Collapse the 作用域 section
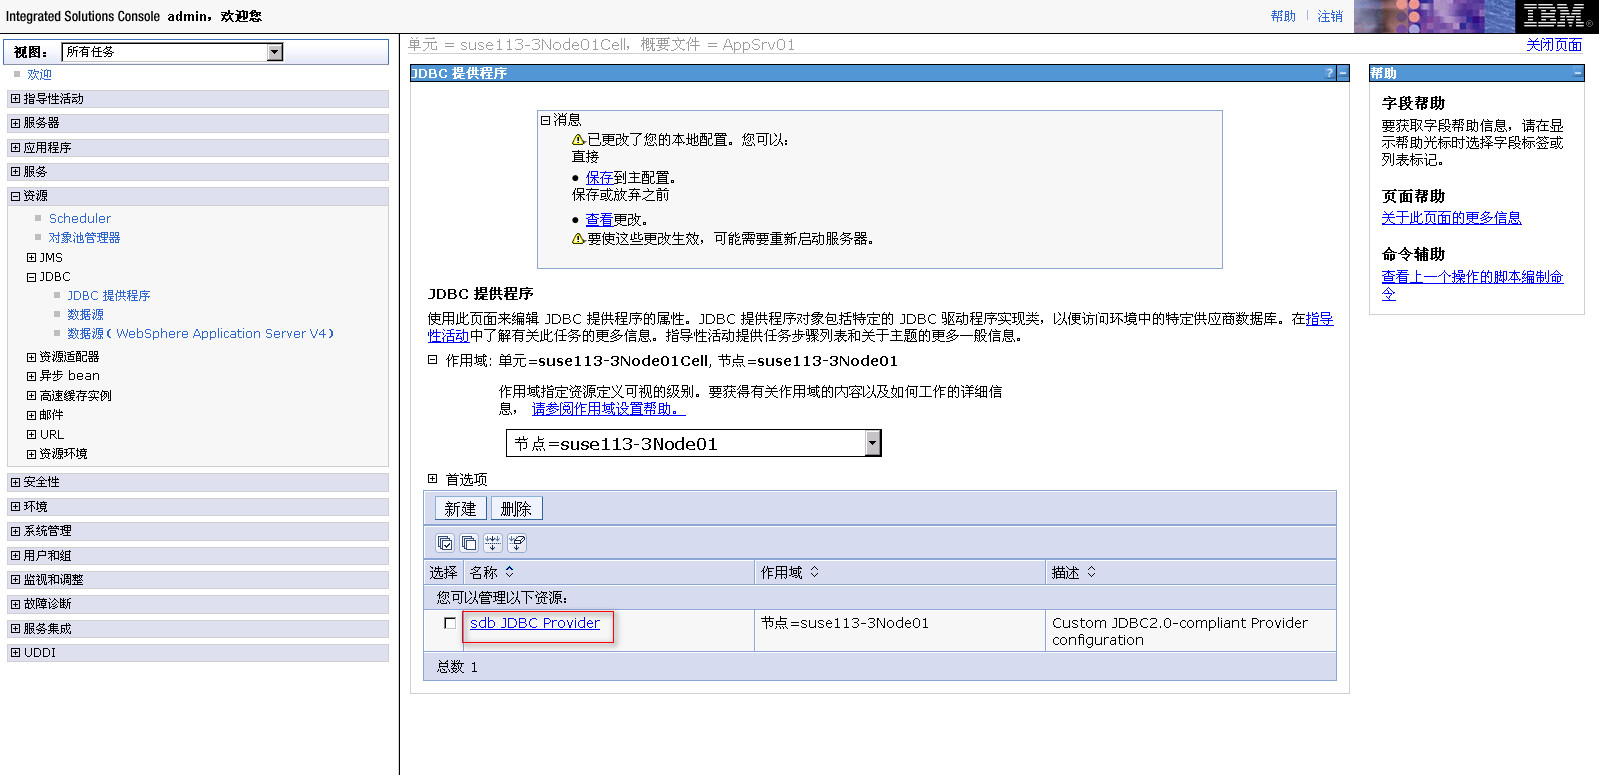This screenshot has width=1599, height=775. coord(433,360)
